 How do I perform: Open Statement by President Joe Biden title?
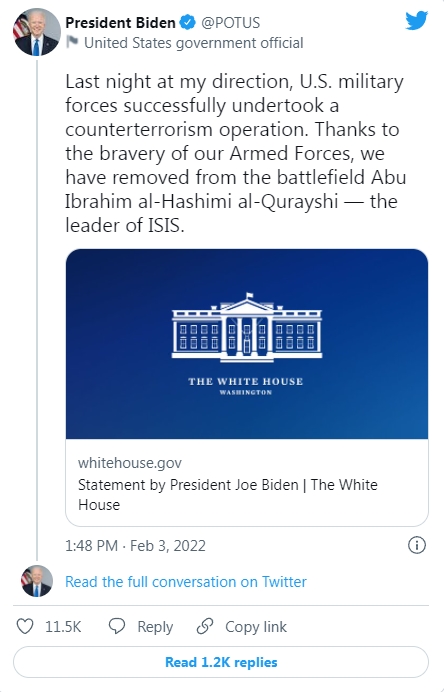coord(228,495)
